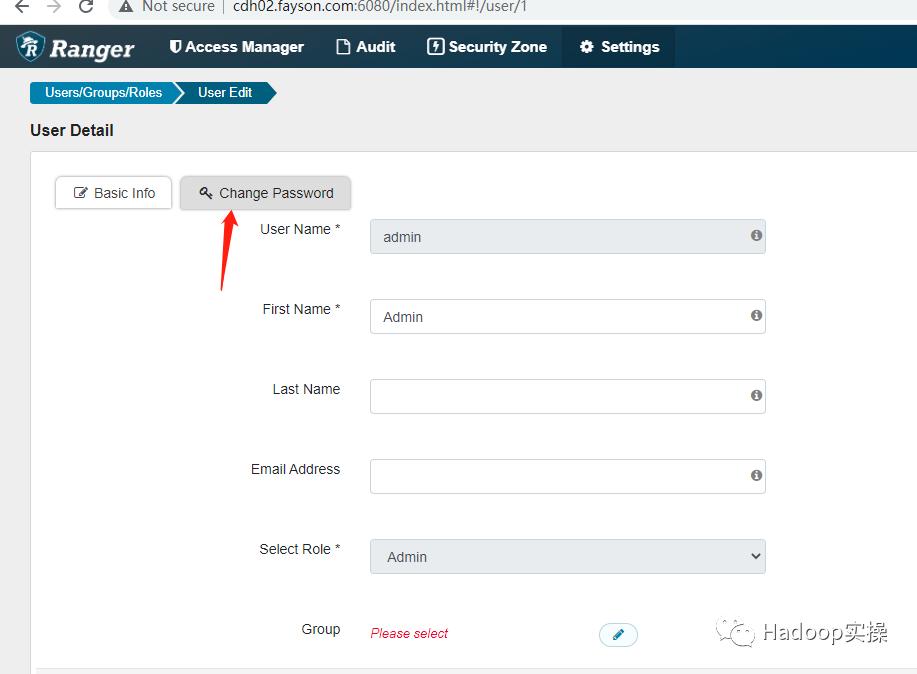The height and width of the screenshot is (674, 917).
Task: Switch to the Basic Info tab
Action: tap(113, 193)
